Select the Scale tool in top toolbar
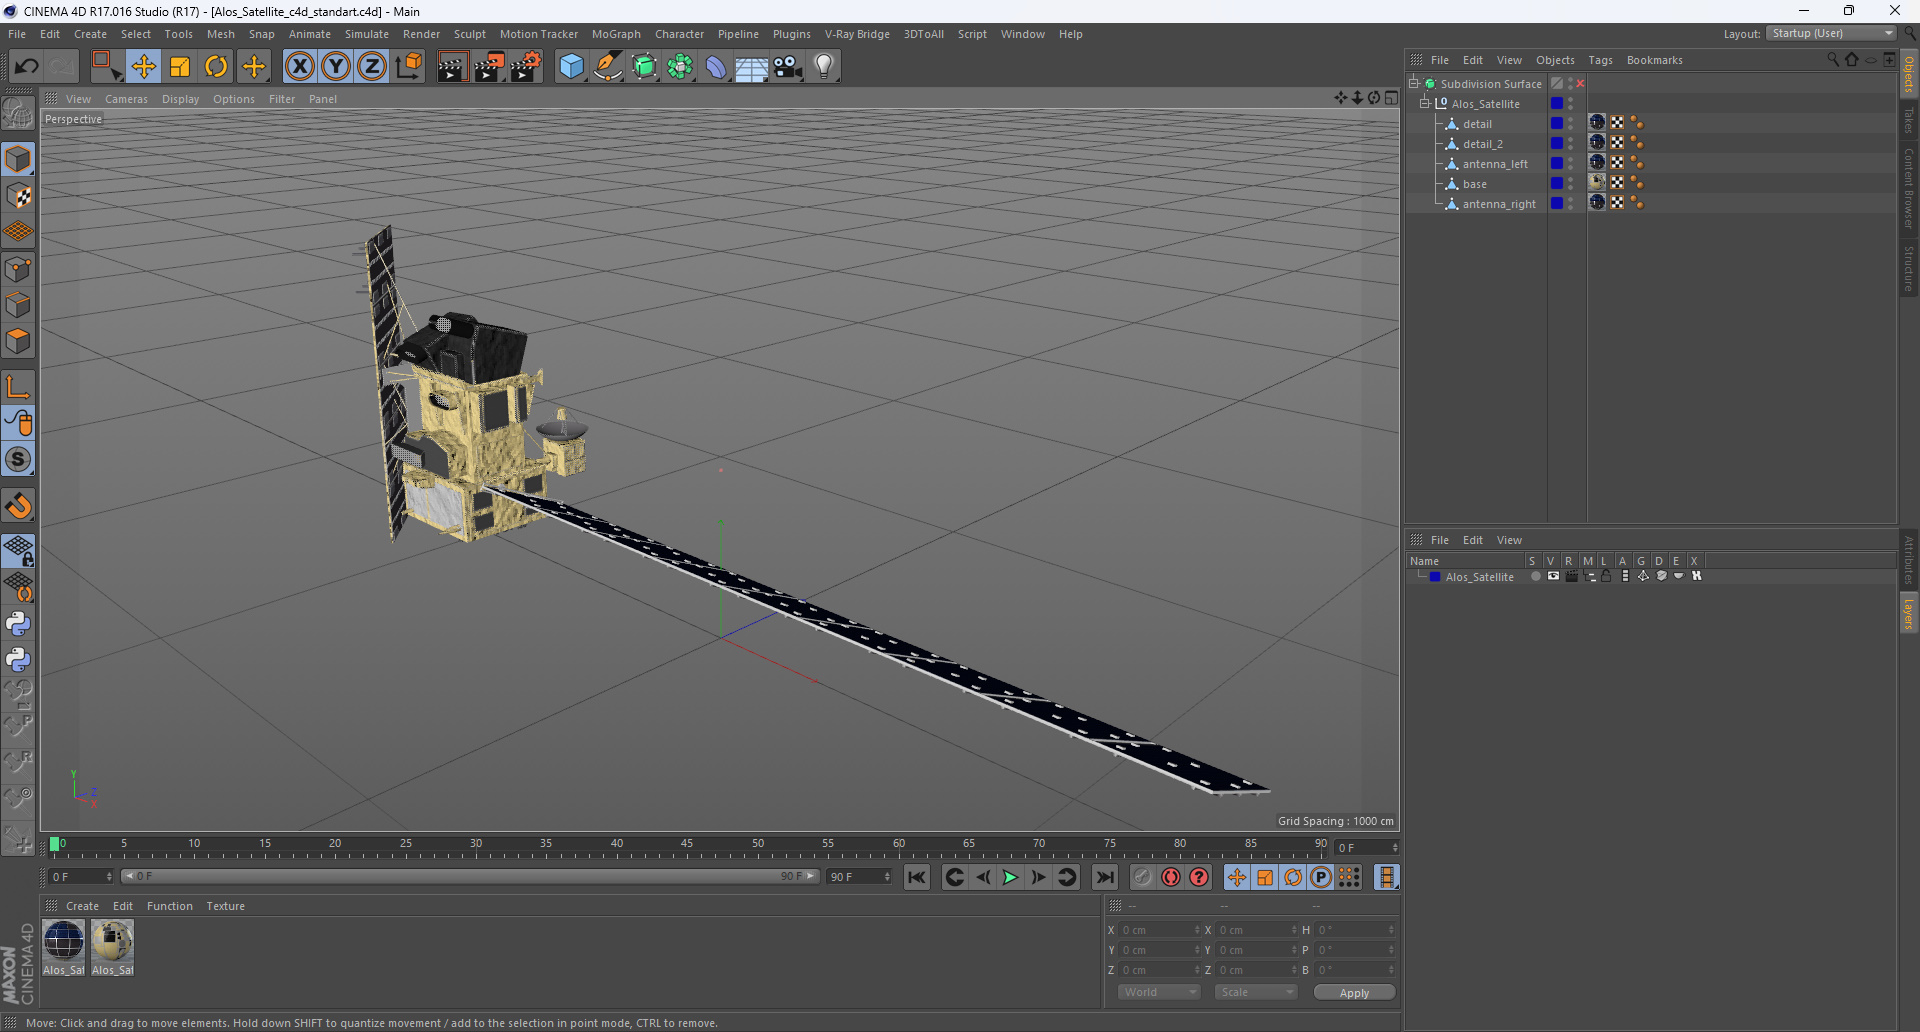 click(x=180, y=67)
